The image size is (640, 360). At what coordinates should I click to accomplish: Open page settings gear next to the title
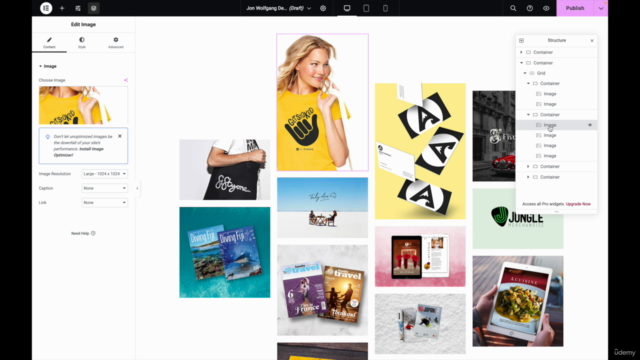coord(323,8)
